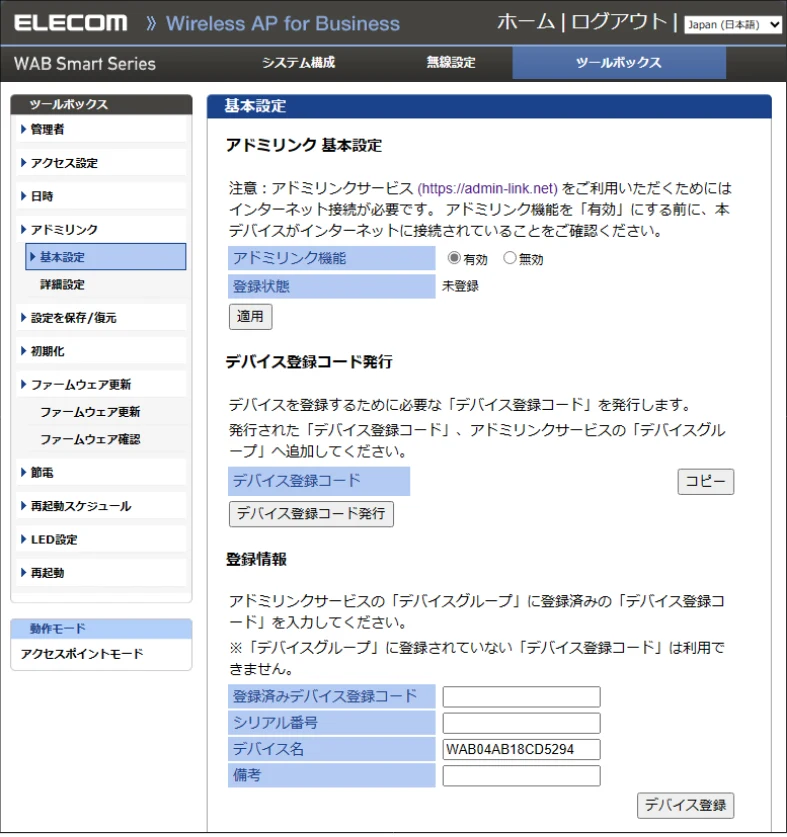Click the 適用 button
This screenshot has height=837, width=787.
pos(250,317)
